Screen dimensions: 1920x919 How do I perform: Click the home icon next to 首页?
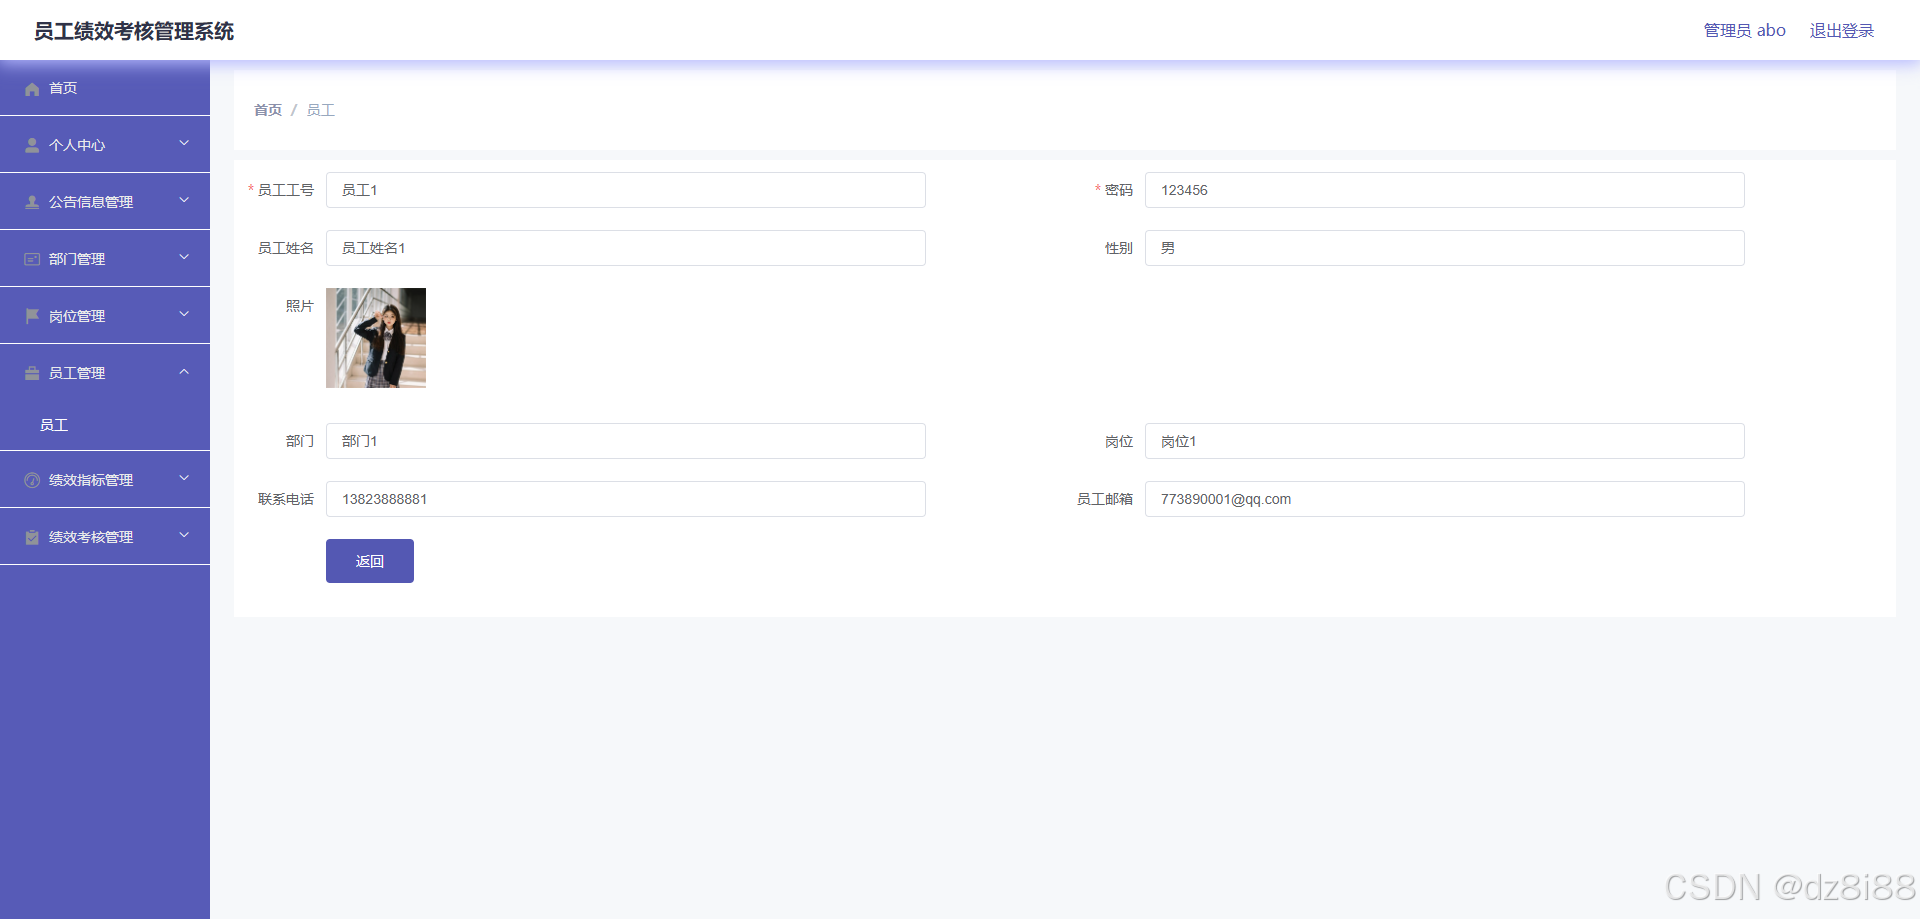point(33,88)
